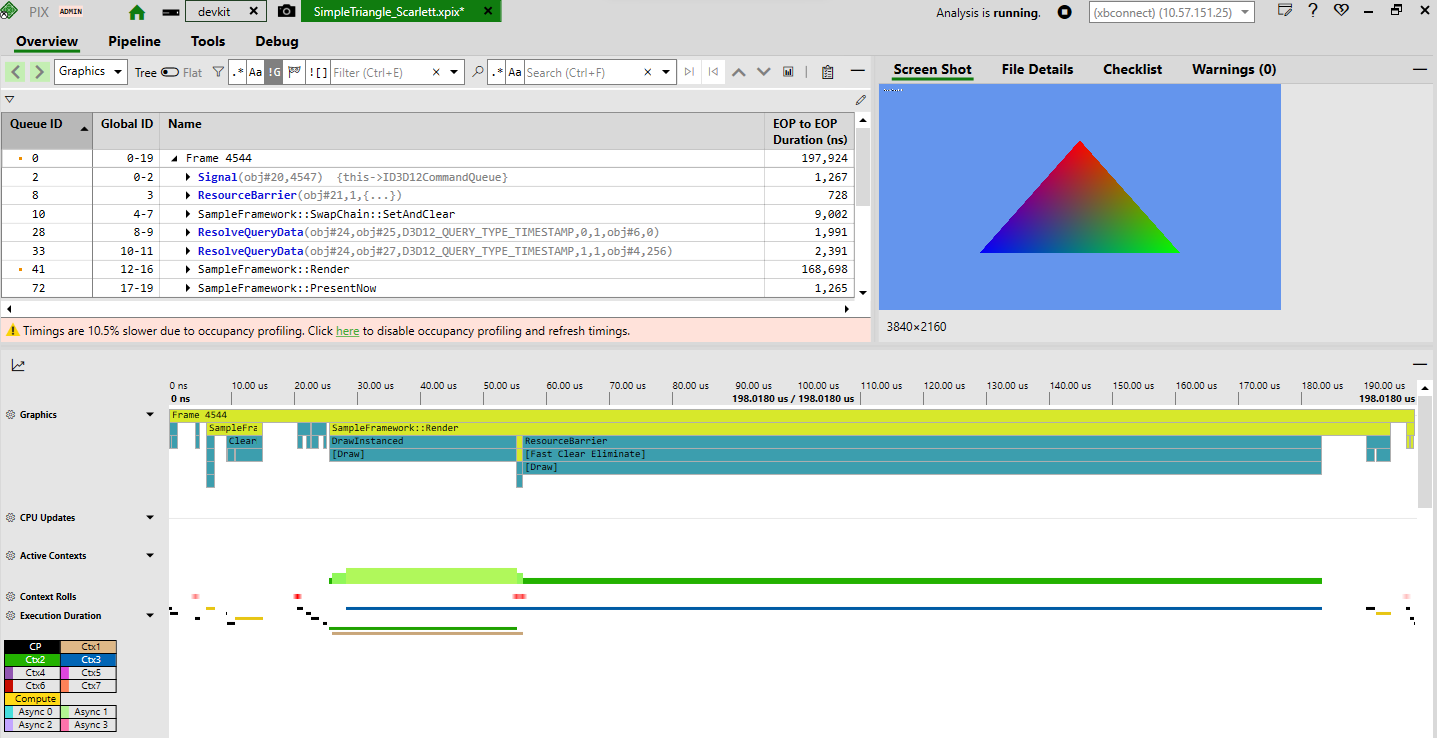Toggle the ![ ] filter option
Viewport: 1437px width, 738px height.
click(x=318, y=72)
